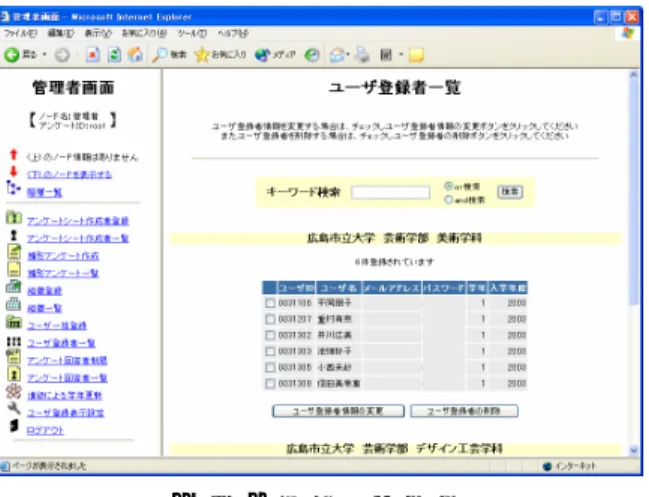Open the ヘルプ(H) menu

233,33
